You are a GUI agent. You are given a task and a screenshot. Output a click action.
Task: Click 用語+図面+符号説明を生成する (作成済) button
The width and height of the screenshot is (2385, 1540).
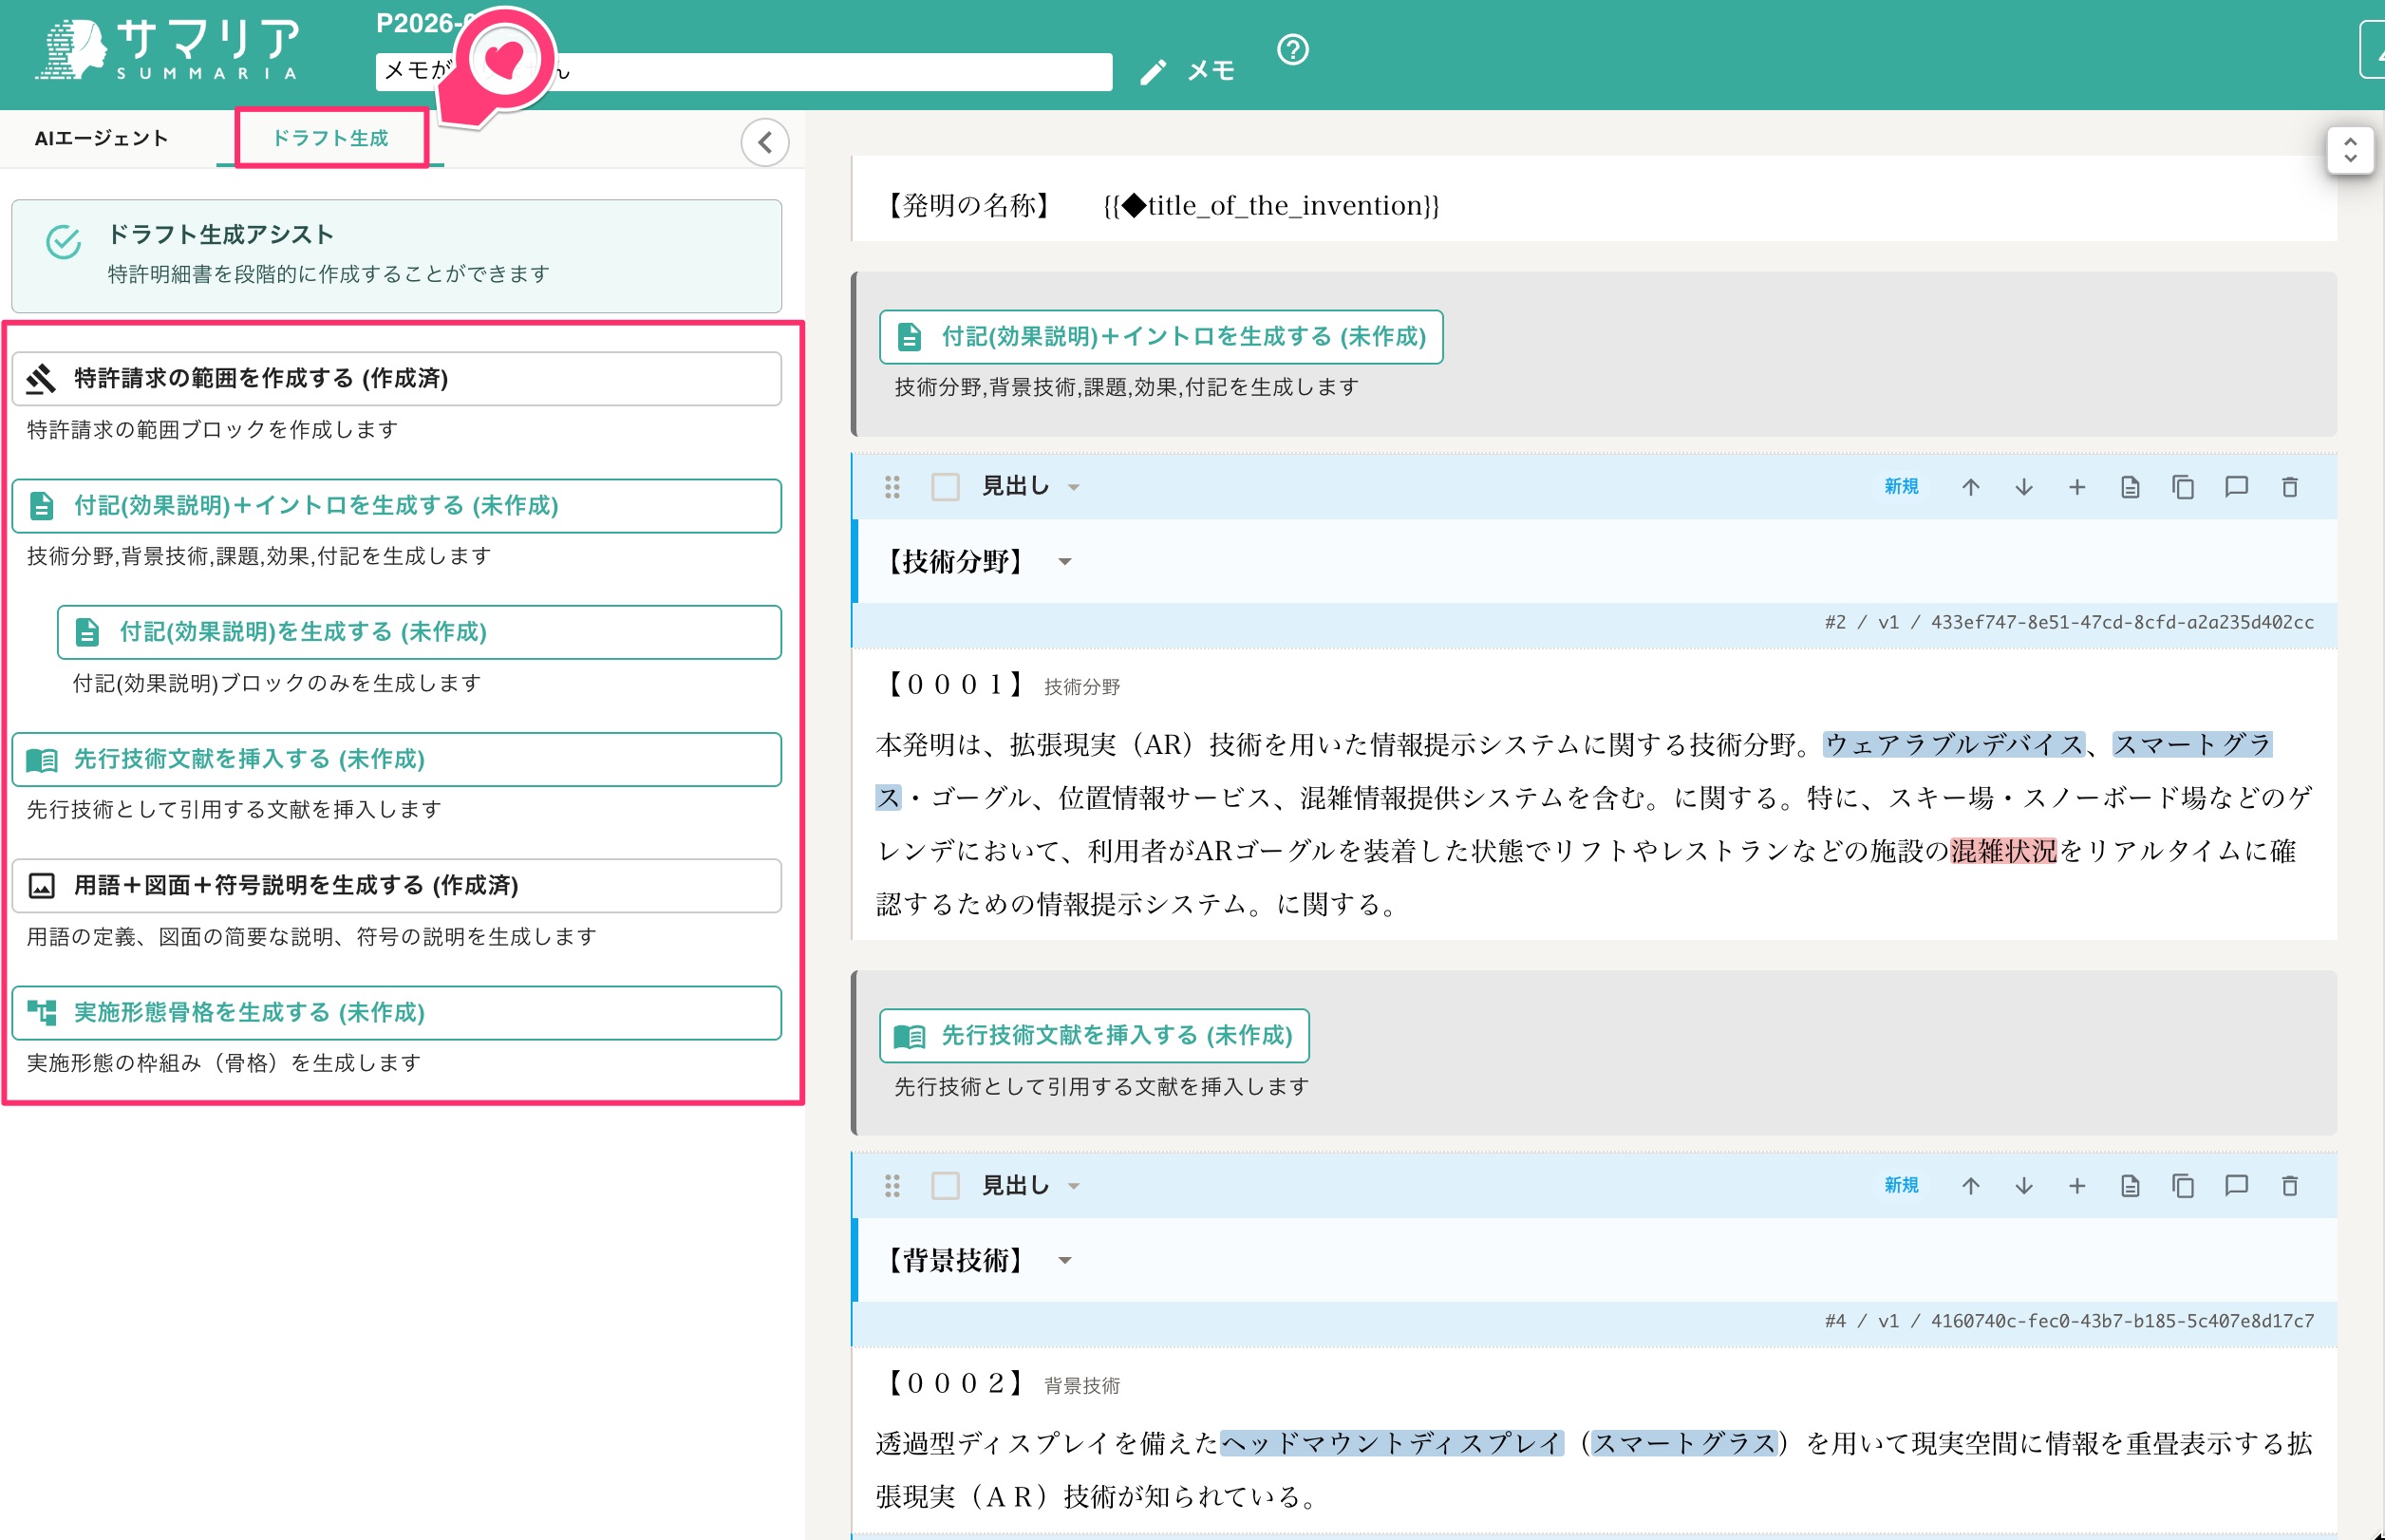coord(396,885)
